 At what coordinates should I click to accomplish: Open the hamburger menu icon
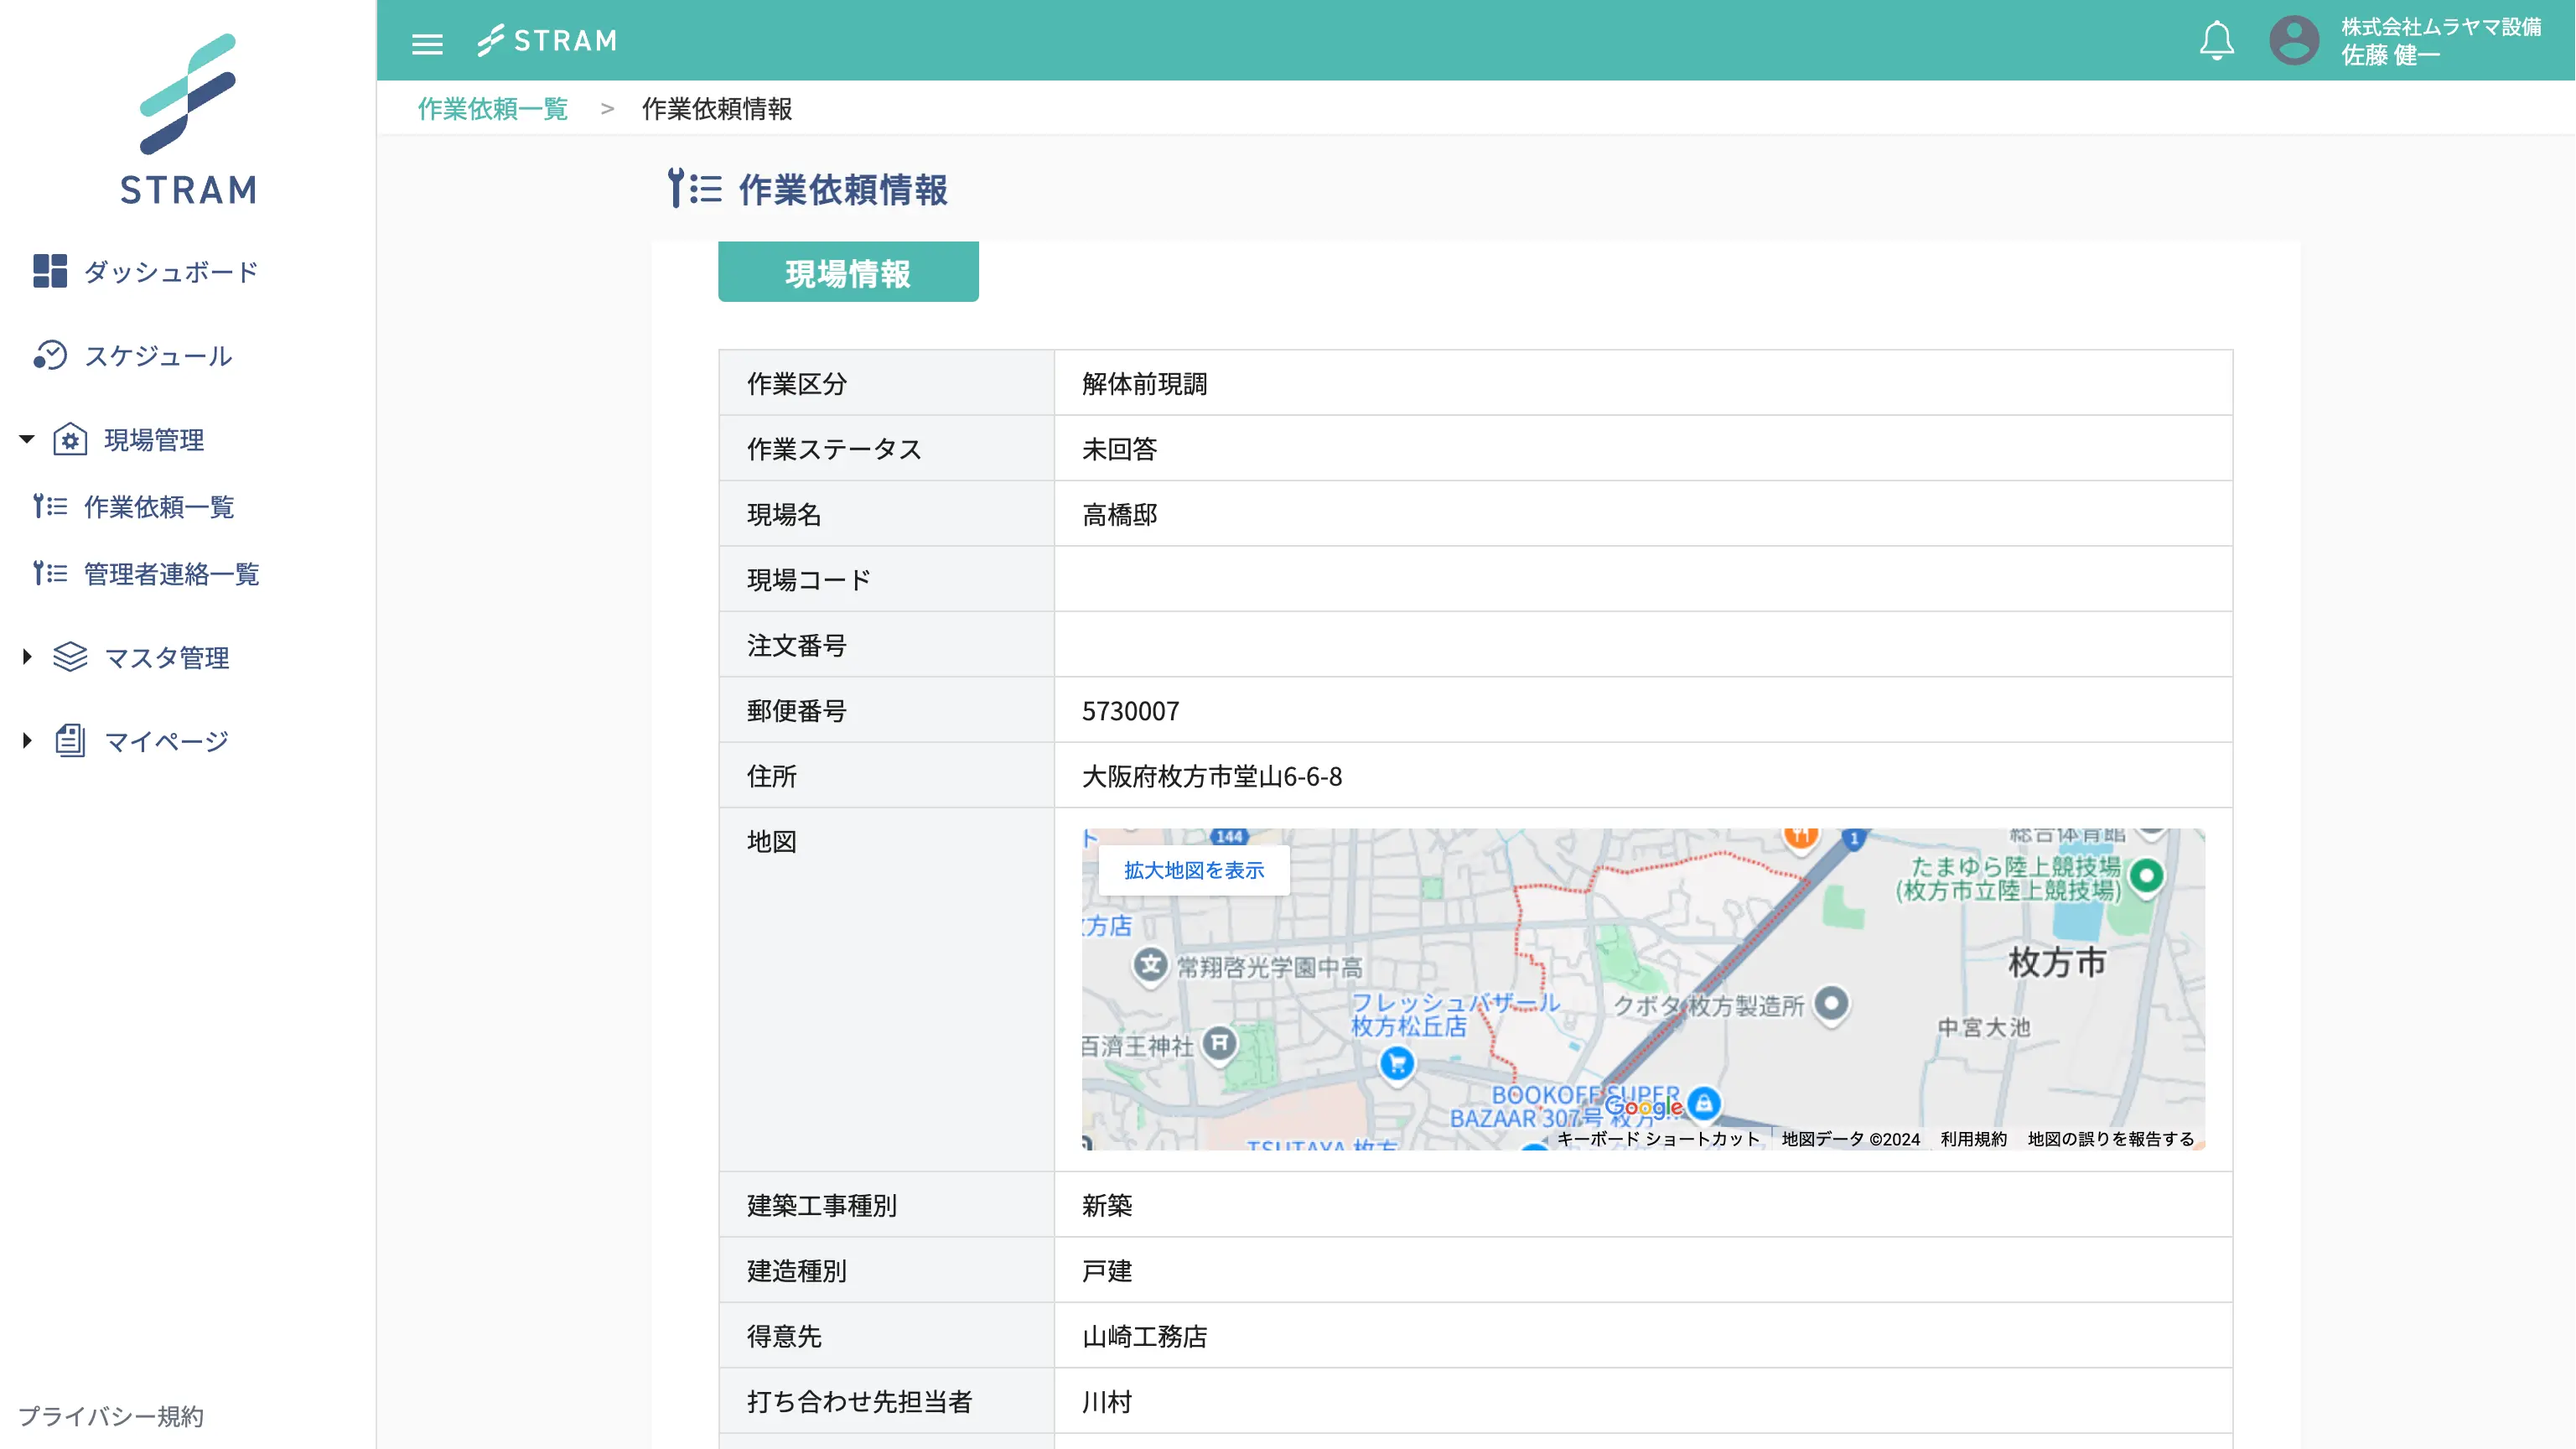click(427, 43)
